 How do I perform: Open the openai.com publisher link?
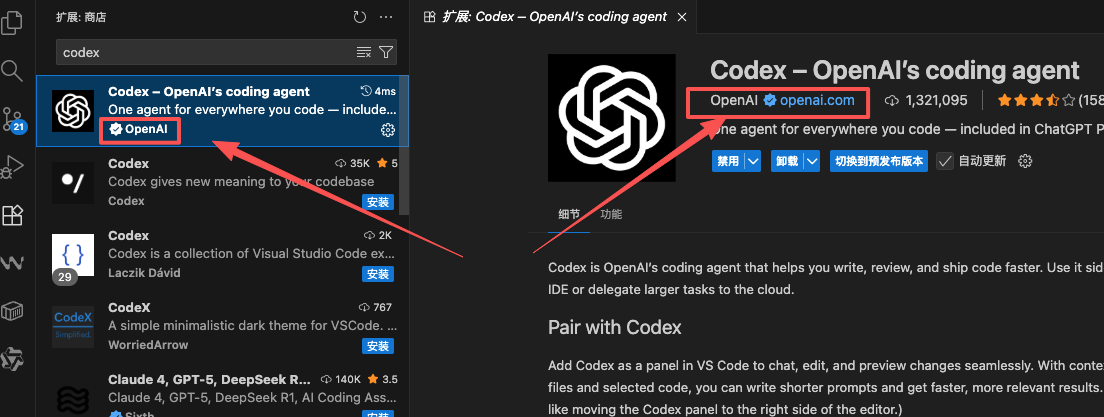pyautogui.click(x=817, y=100)
